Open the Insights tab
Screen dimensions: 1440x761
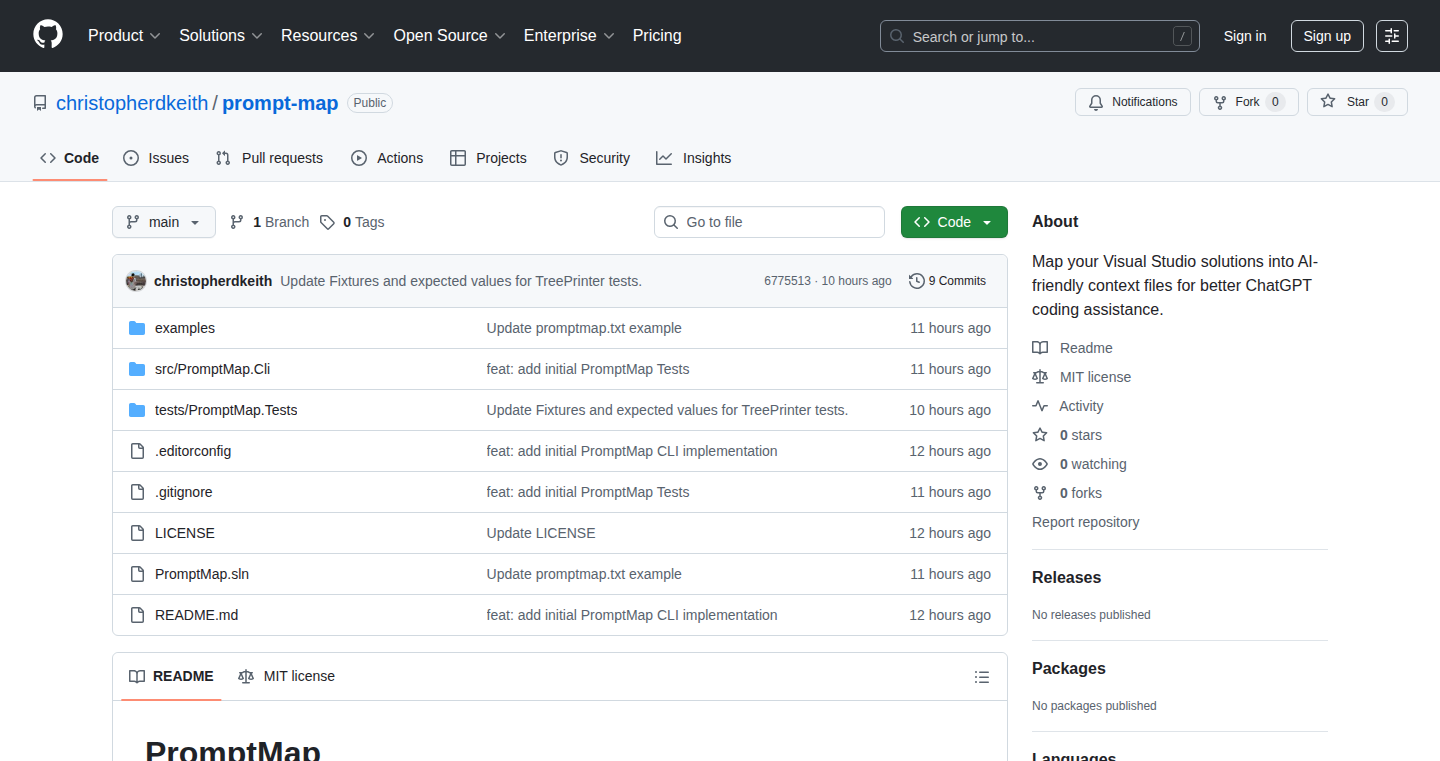coord(694,158)
